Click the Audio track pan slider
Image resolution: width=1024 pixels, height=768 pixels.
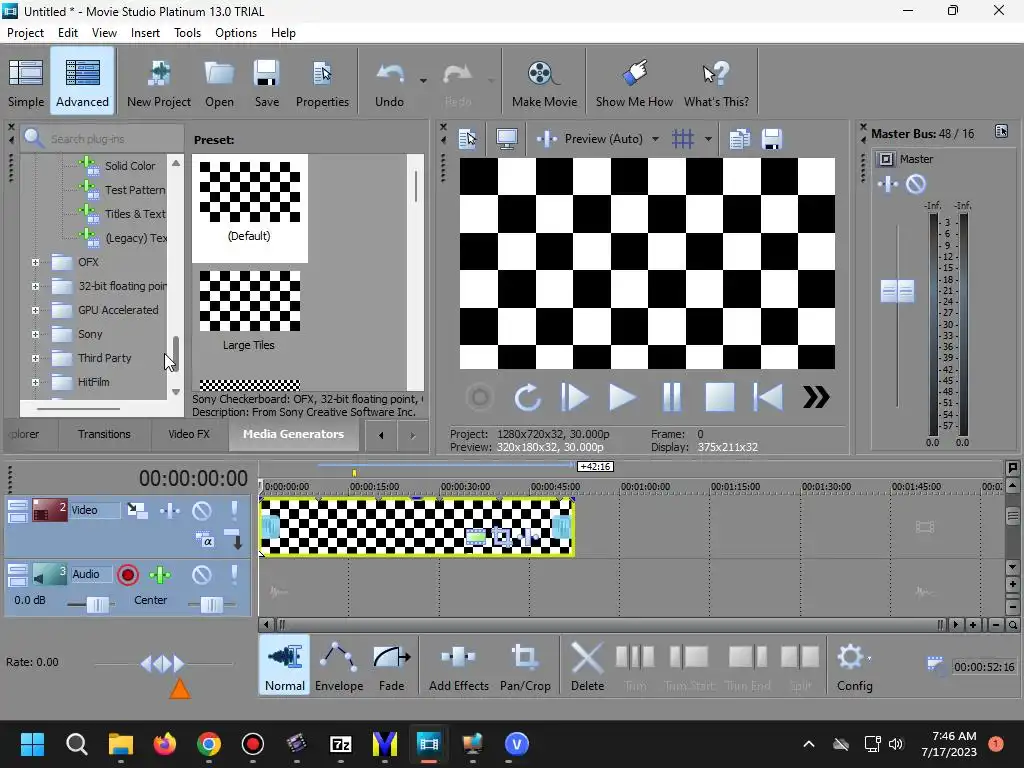click(x=211, y=605)
